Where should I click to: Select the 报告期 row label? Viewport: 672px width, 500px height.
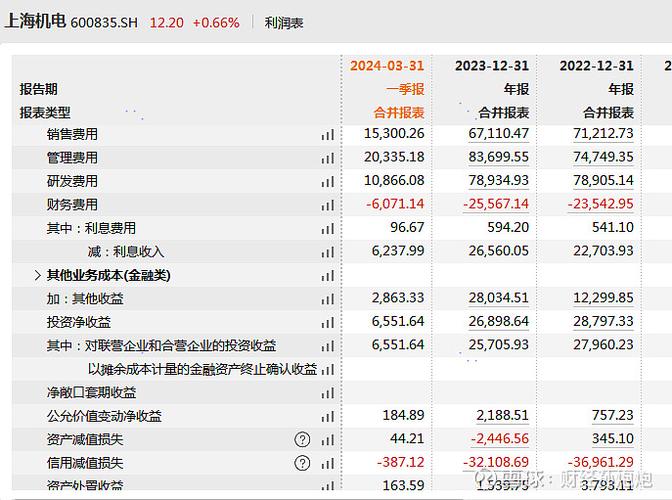39,89
